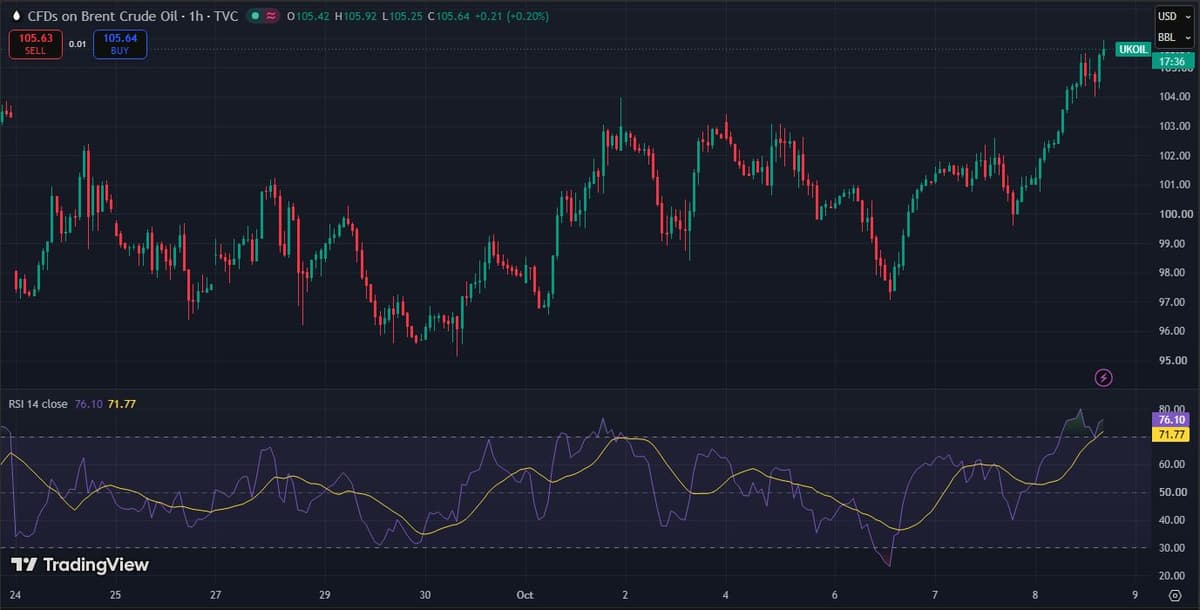The height and width of the screenshot is (610, 1200).
Task: Click the O105.42 open value
Action: tap(308, 17)
